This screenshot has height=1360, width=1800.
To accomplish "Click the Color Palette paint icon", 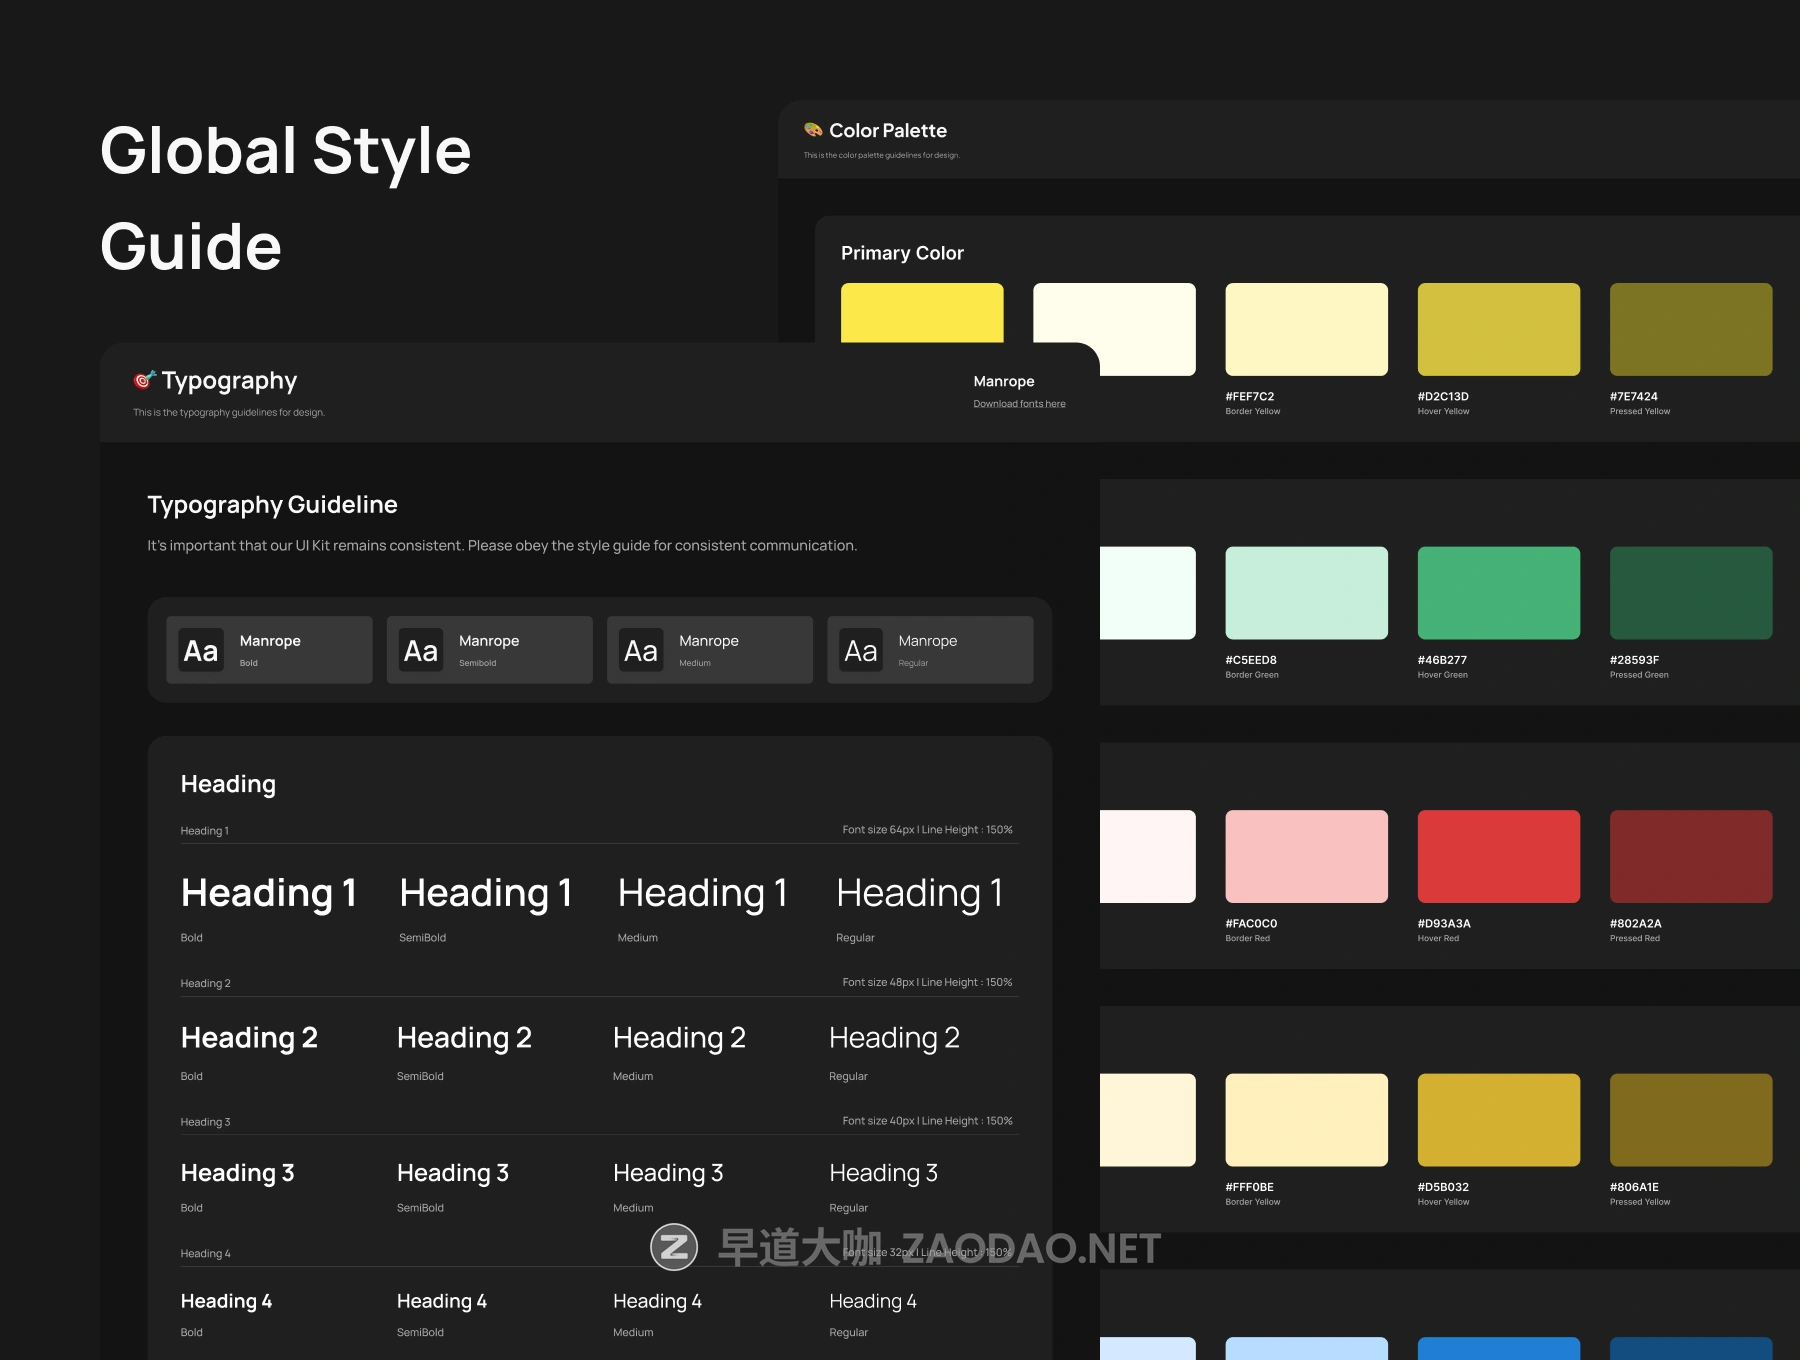I will (813, 130).
